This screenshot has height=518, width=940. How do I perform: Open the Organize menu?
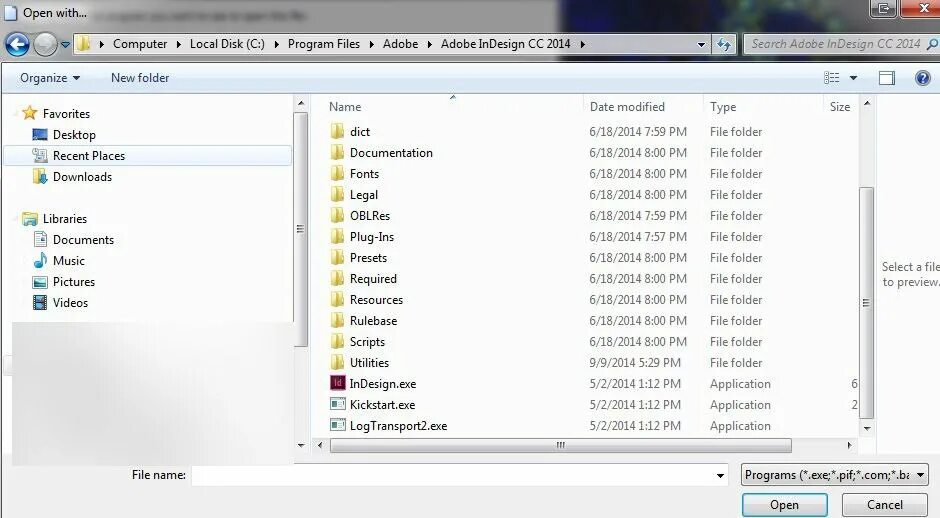click(x=50, y=78)
